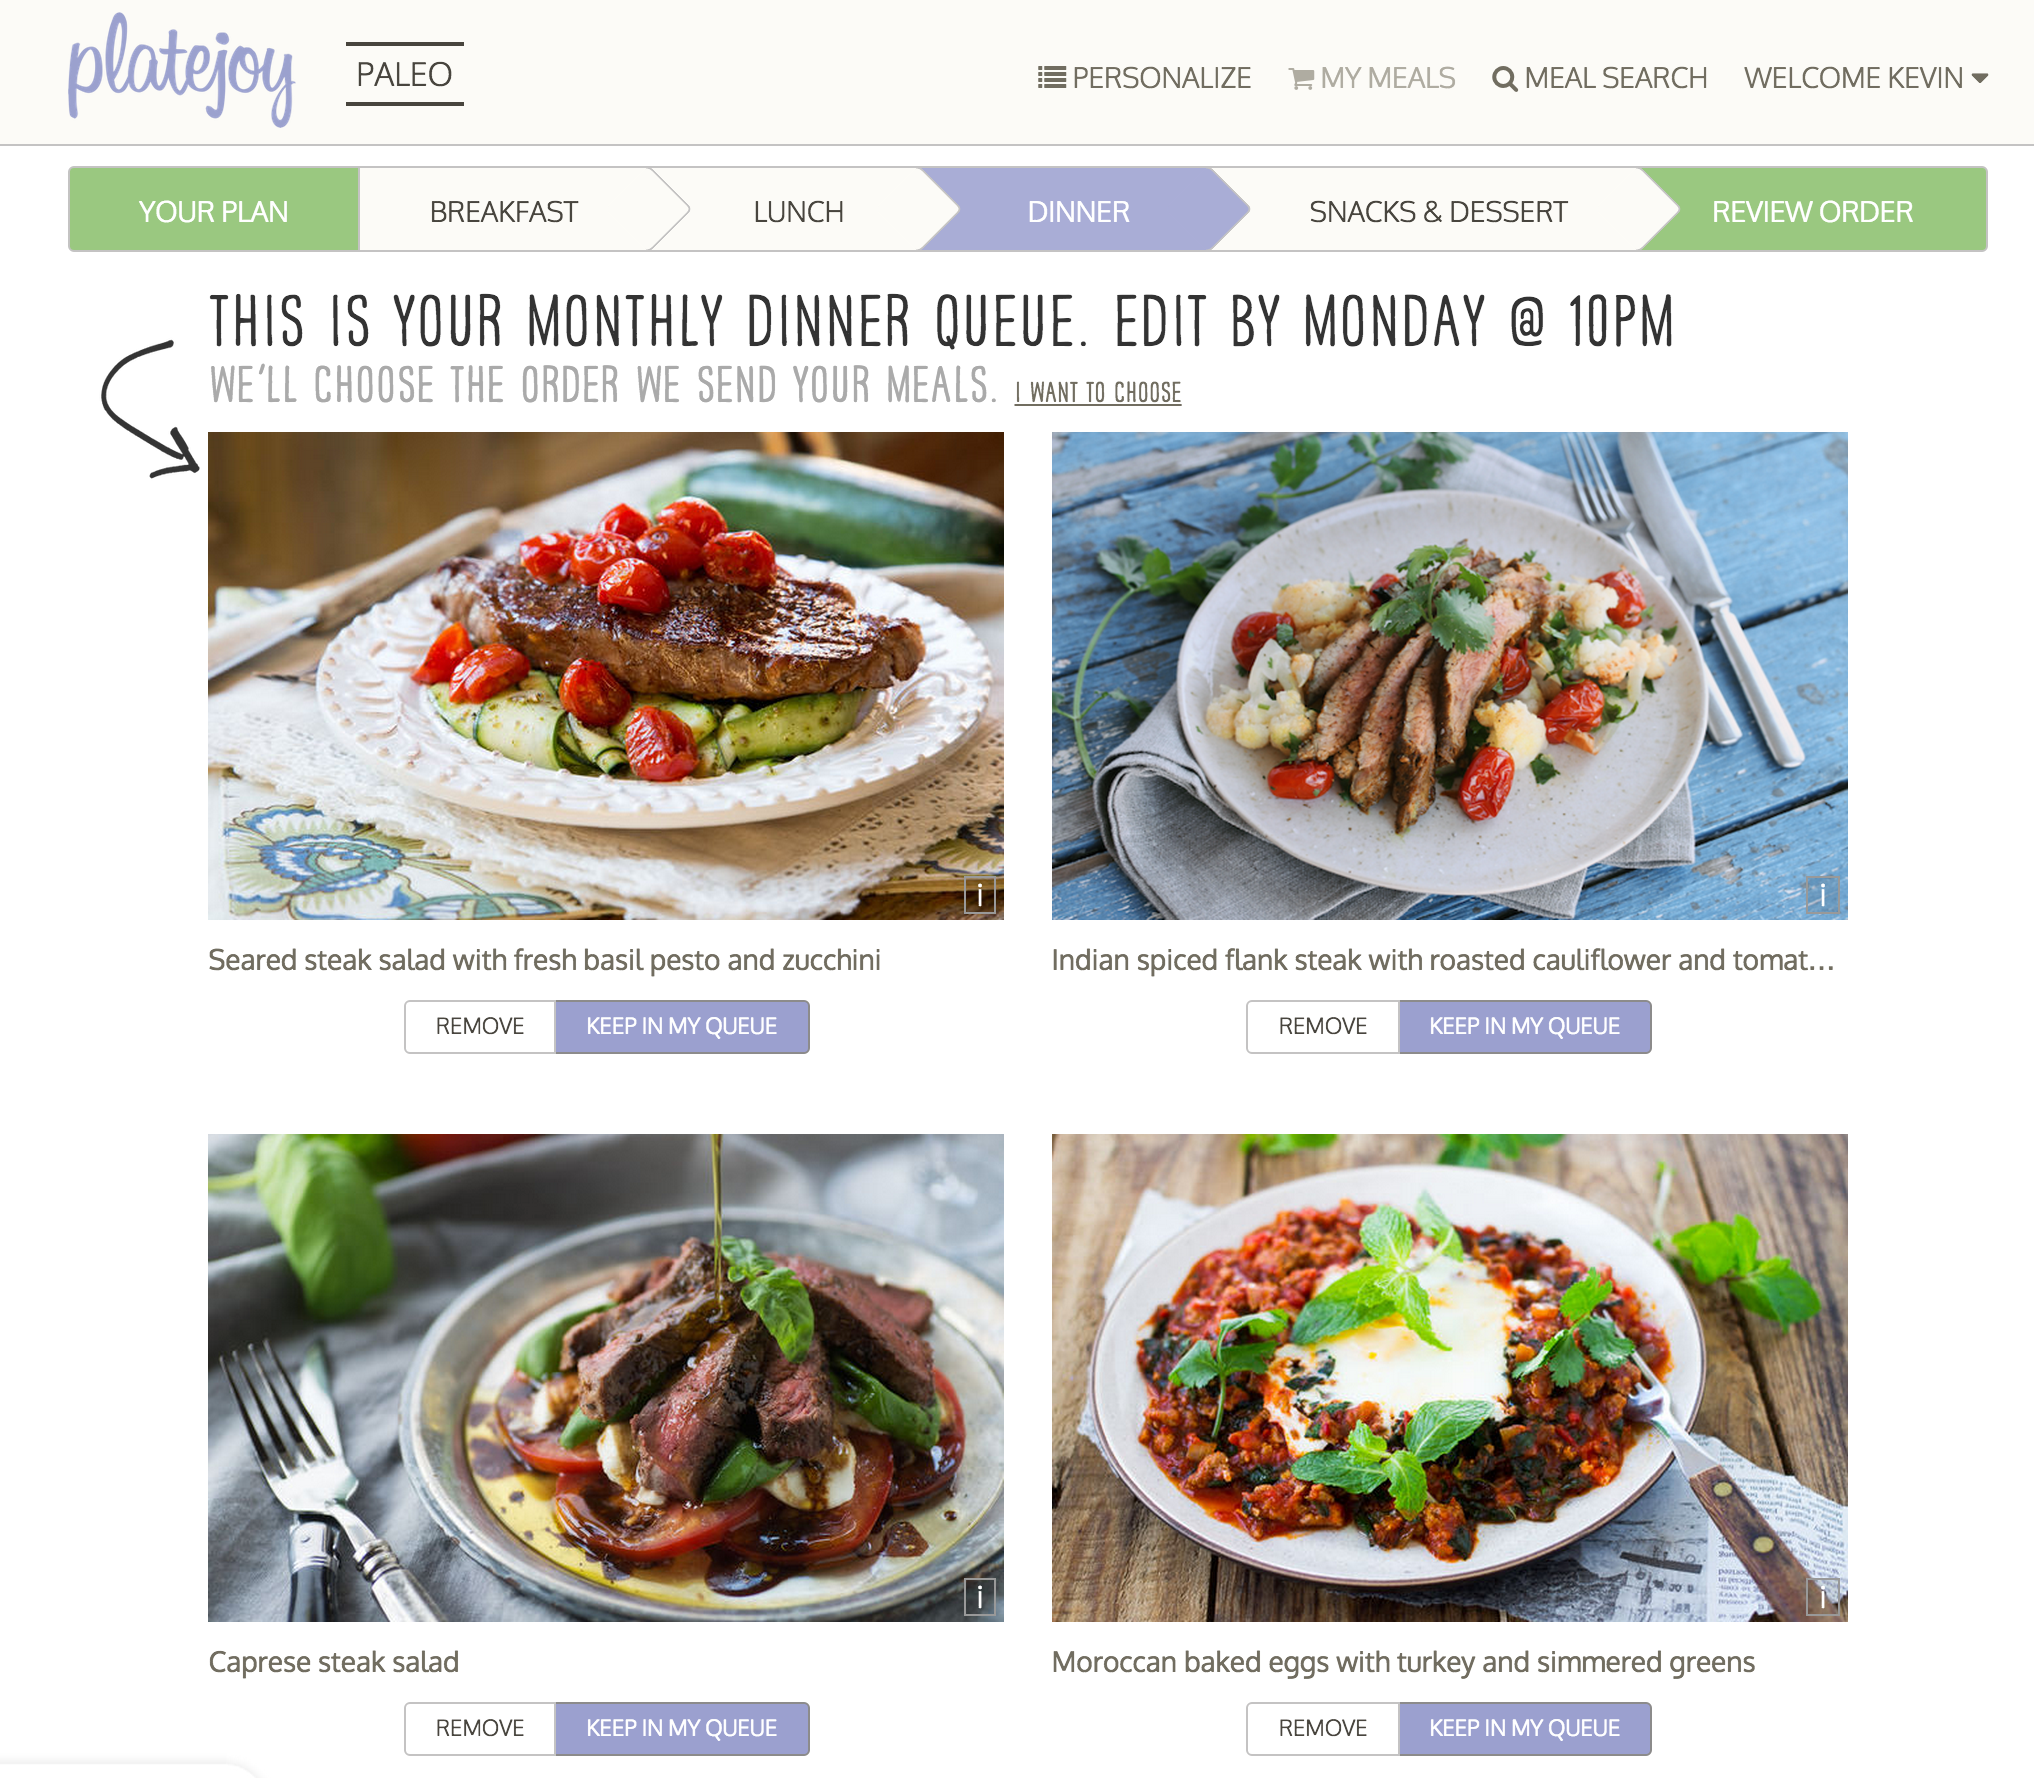The width and height of the screenshot is (2034, 1778).
Task: Switch to the Breakfast step
Action: click(504, 211)
